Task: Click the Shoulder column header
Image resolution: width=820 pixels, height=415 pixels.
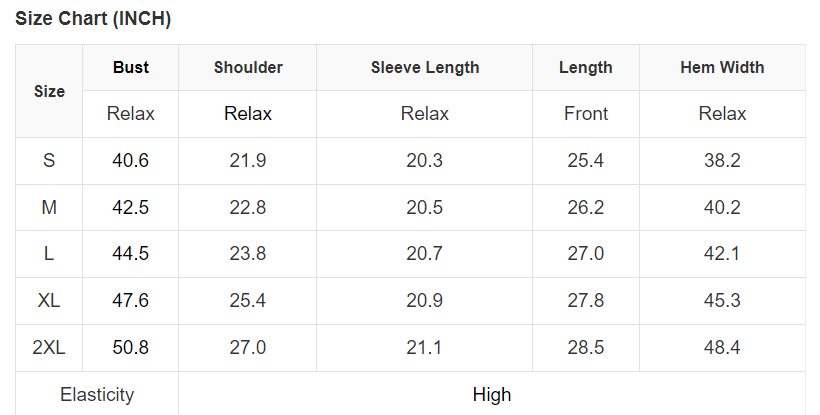Action: (248, 68)
